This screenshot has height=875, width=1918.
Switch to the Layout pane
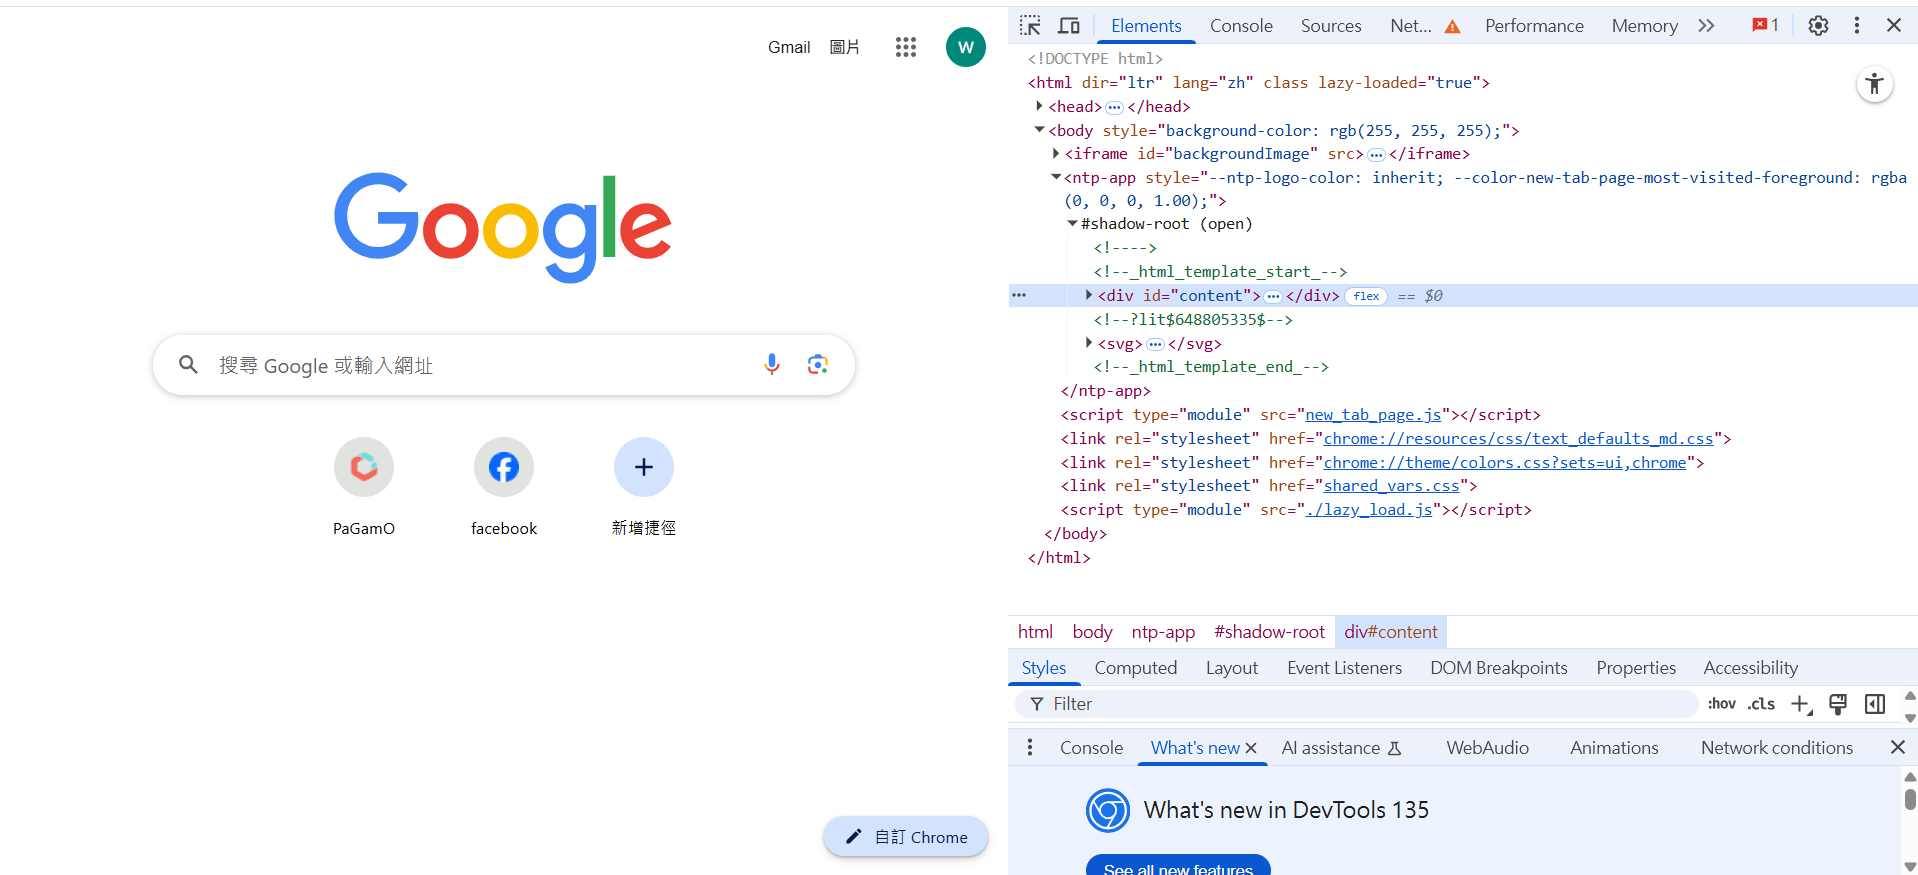coord(1231,668)
